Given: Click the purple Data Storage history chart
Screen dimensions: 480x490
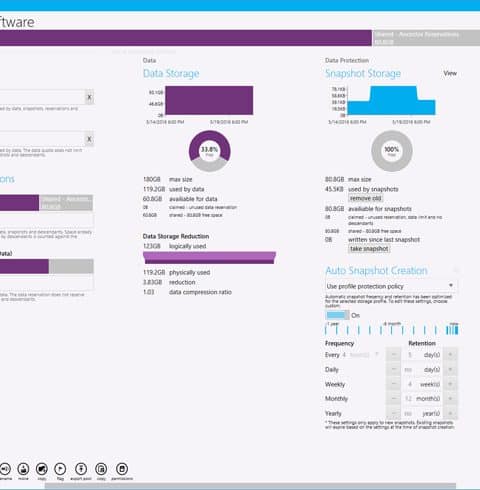Looking at the screenshot, I should [x=209, y=100].
